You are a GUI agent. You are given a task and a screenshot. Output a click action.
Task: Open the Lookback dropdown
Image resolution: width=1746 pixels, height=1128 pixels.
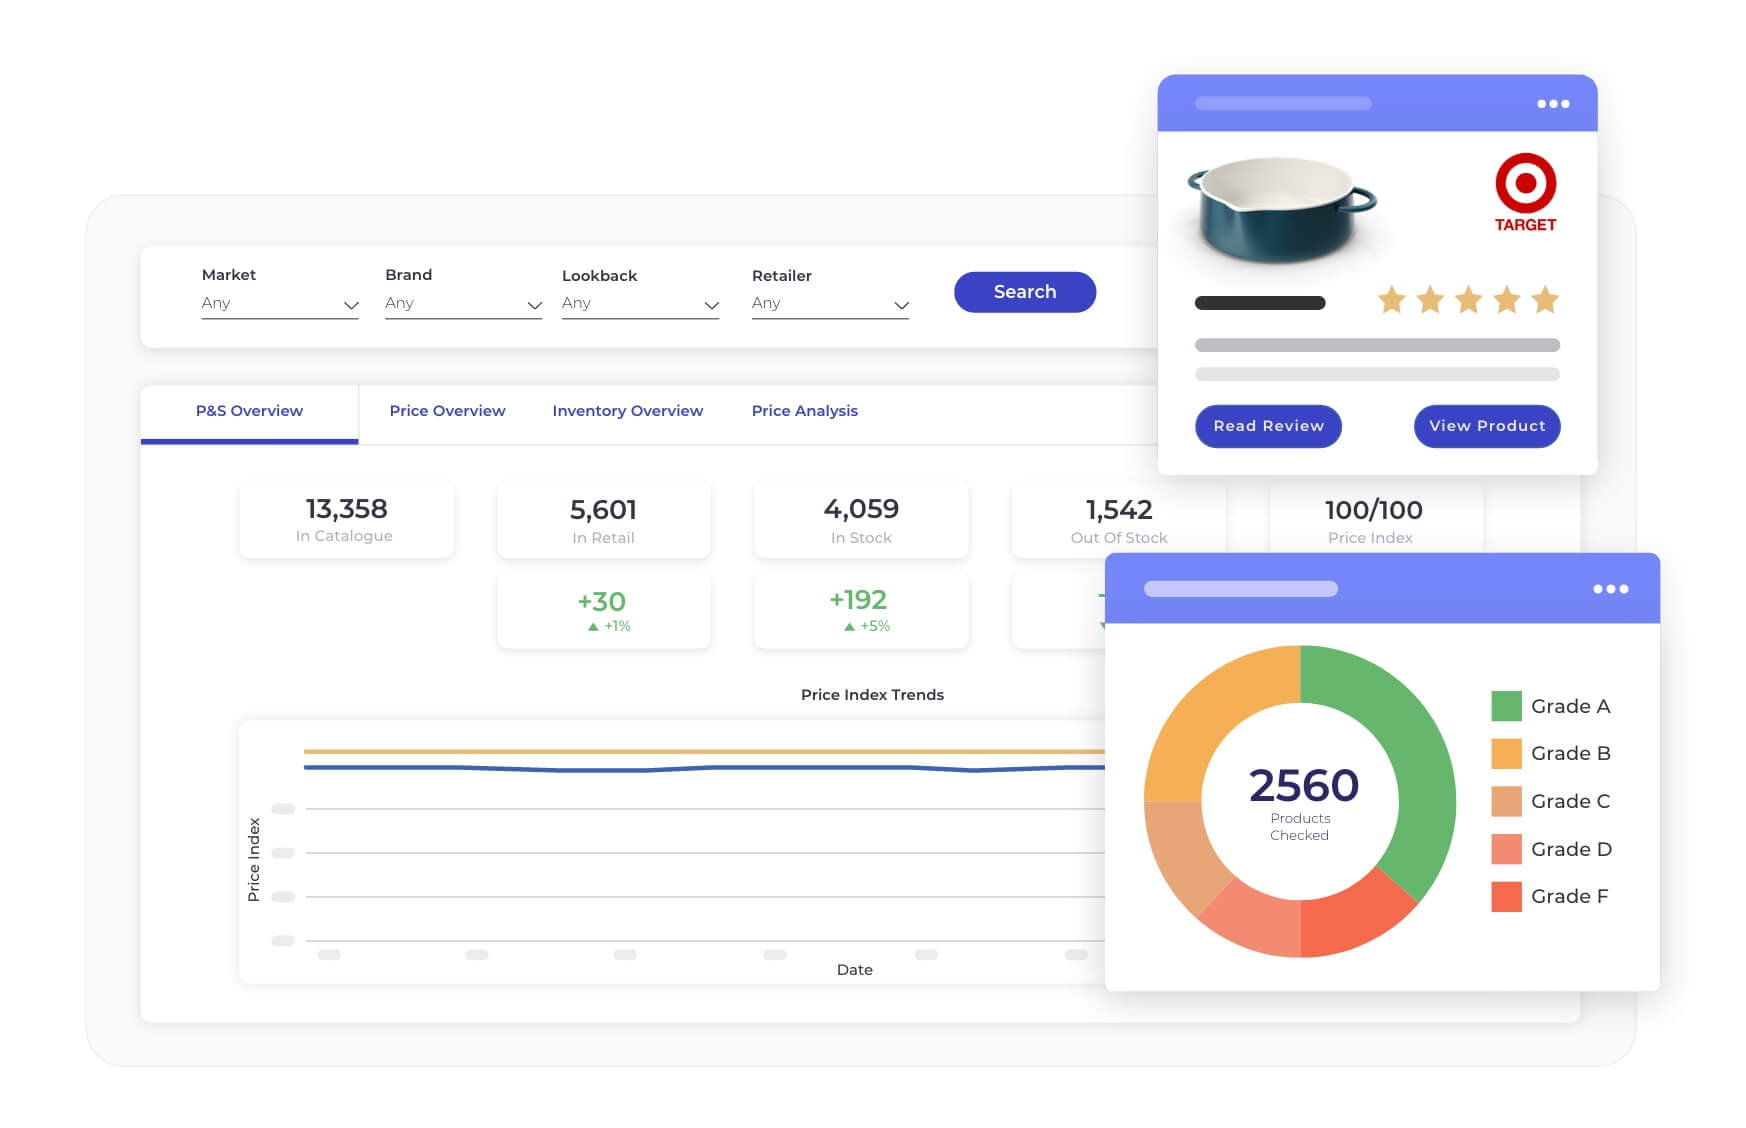click(x=640, y=303)
